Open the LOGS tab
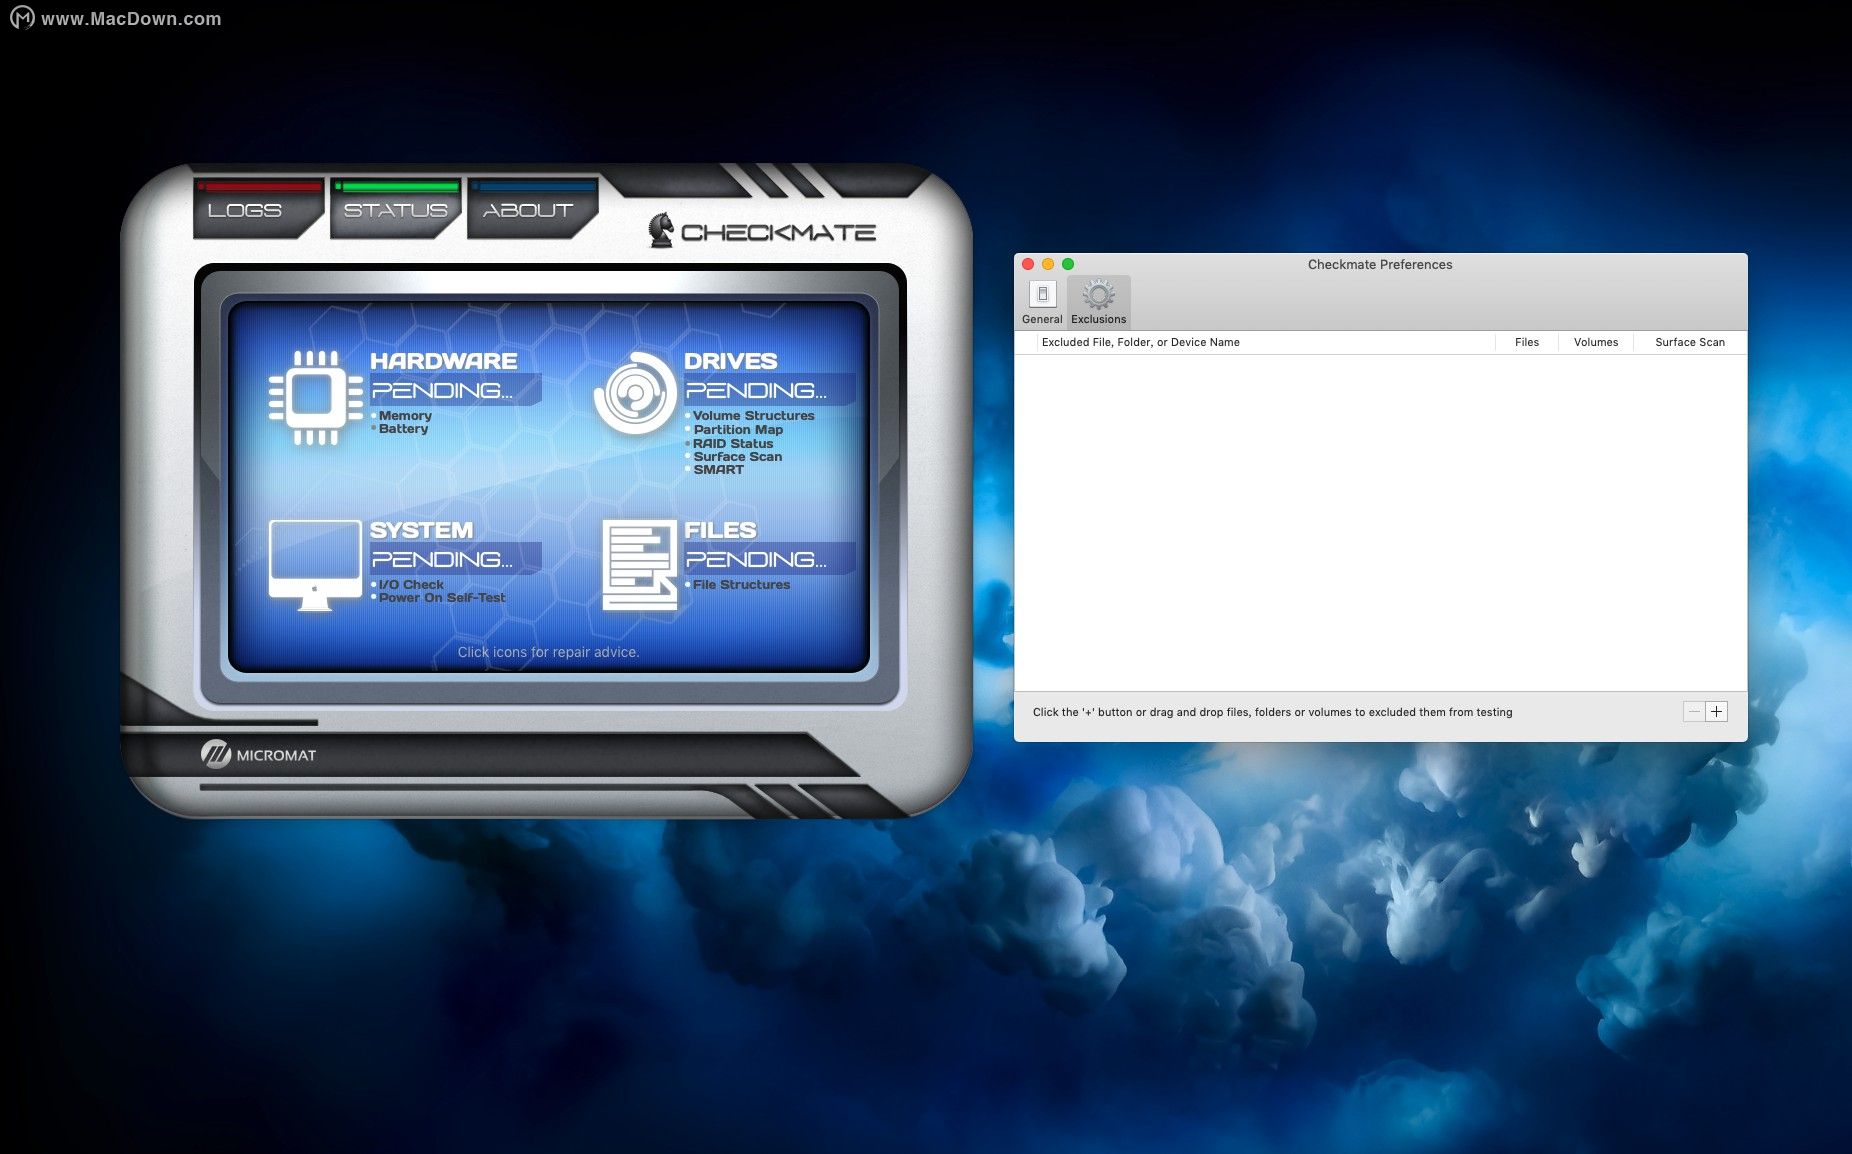The height and width of the screenshot is (1154, 1852). (246, 210)
